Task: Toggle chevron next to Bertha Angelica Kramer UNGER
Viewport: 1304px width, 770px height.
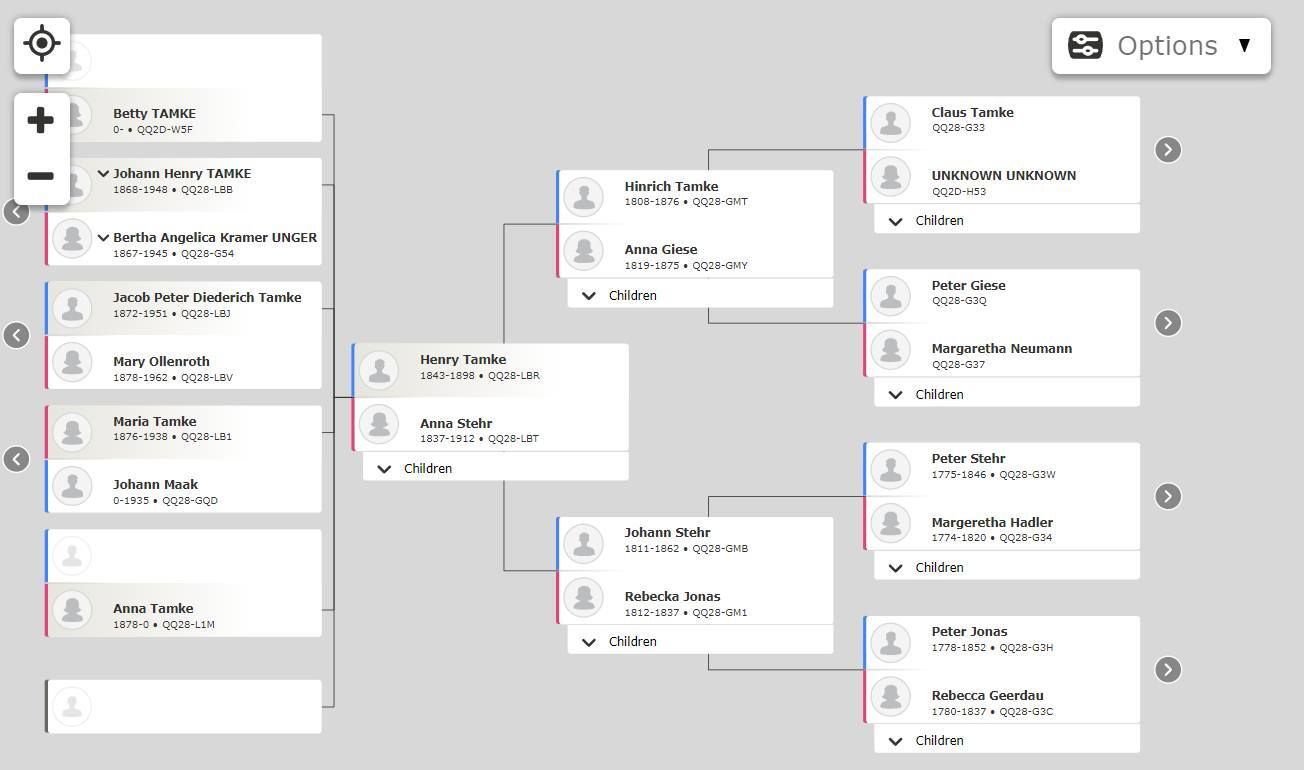Action: 103,238
